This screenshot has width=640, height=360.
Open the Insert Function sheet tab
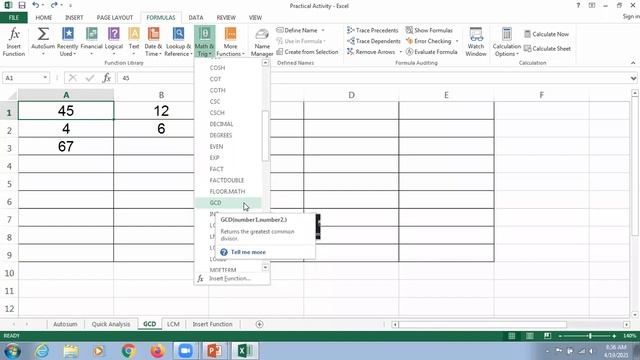tap(212, 324)
